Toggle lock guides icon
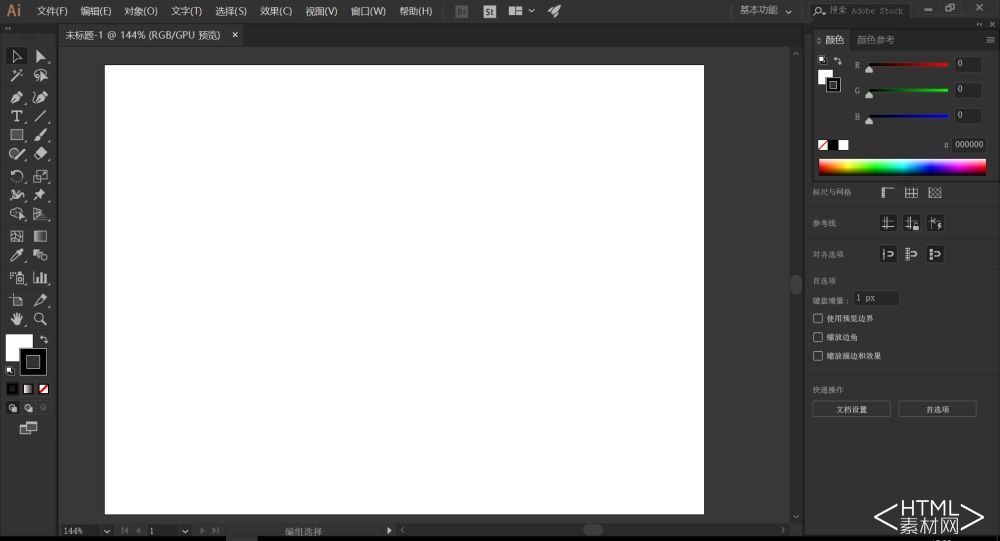1000x541 pixels. coord(911,223)
